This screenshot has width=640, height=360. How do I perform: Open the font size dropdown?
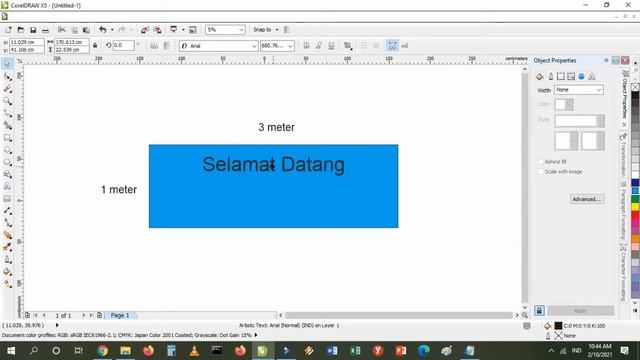pyautogui.click(x=290, y=46)
